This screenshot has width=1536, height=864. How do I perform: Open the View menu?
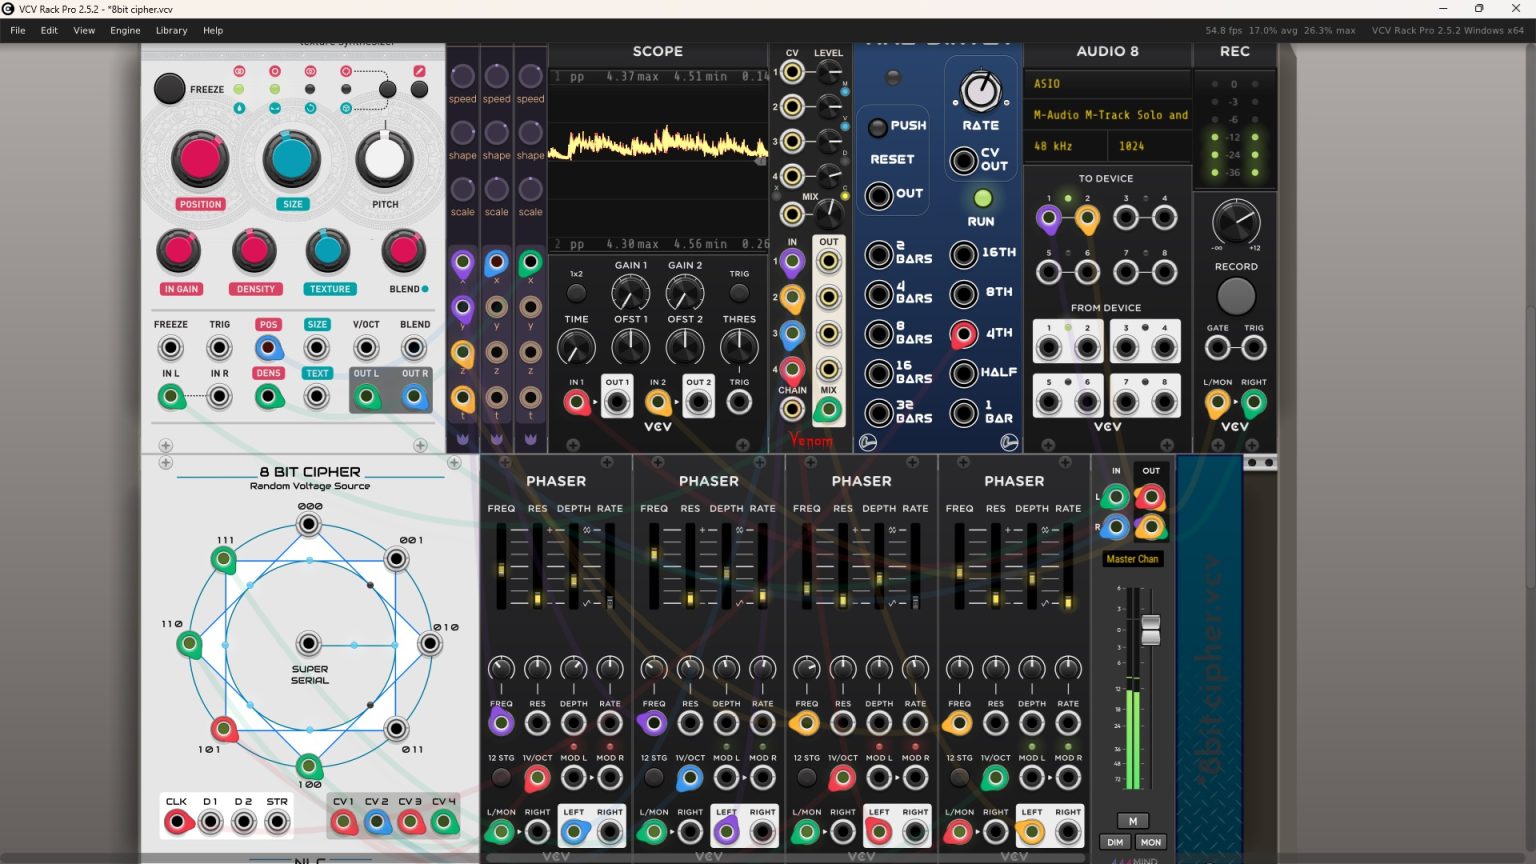(x=84, y=30)
